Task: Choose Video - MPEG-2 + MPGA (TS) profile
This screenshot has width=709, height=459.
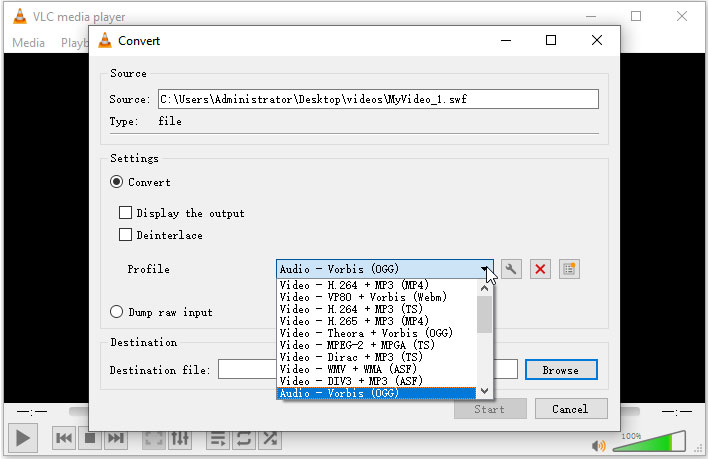Action: [376, 345]
